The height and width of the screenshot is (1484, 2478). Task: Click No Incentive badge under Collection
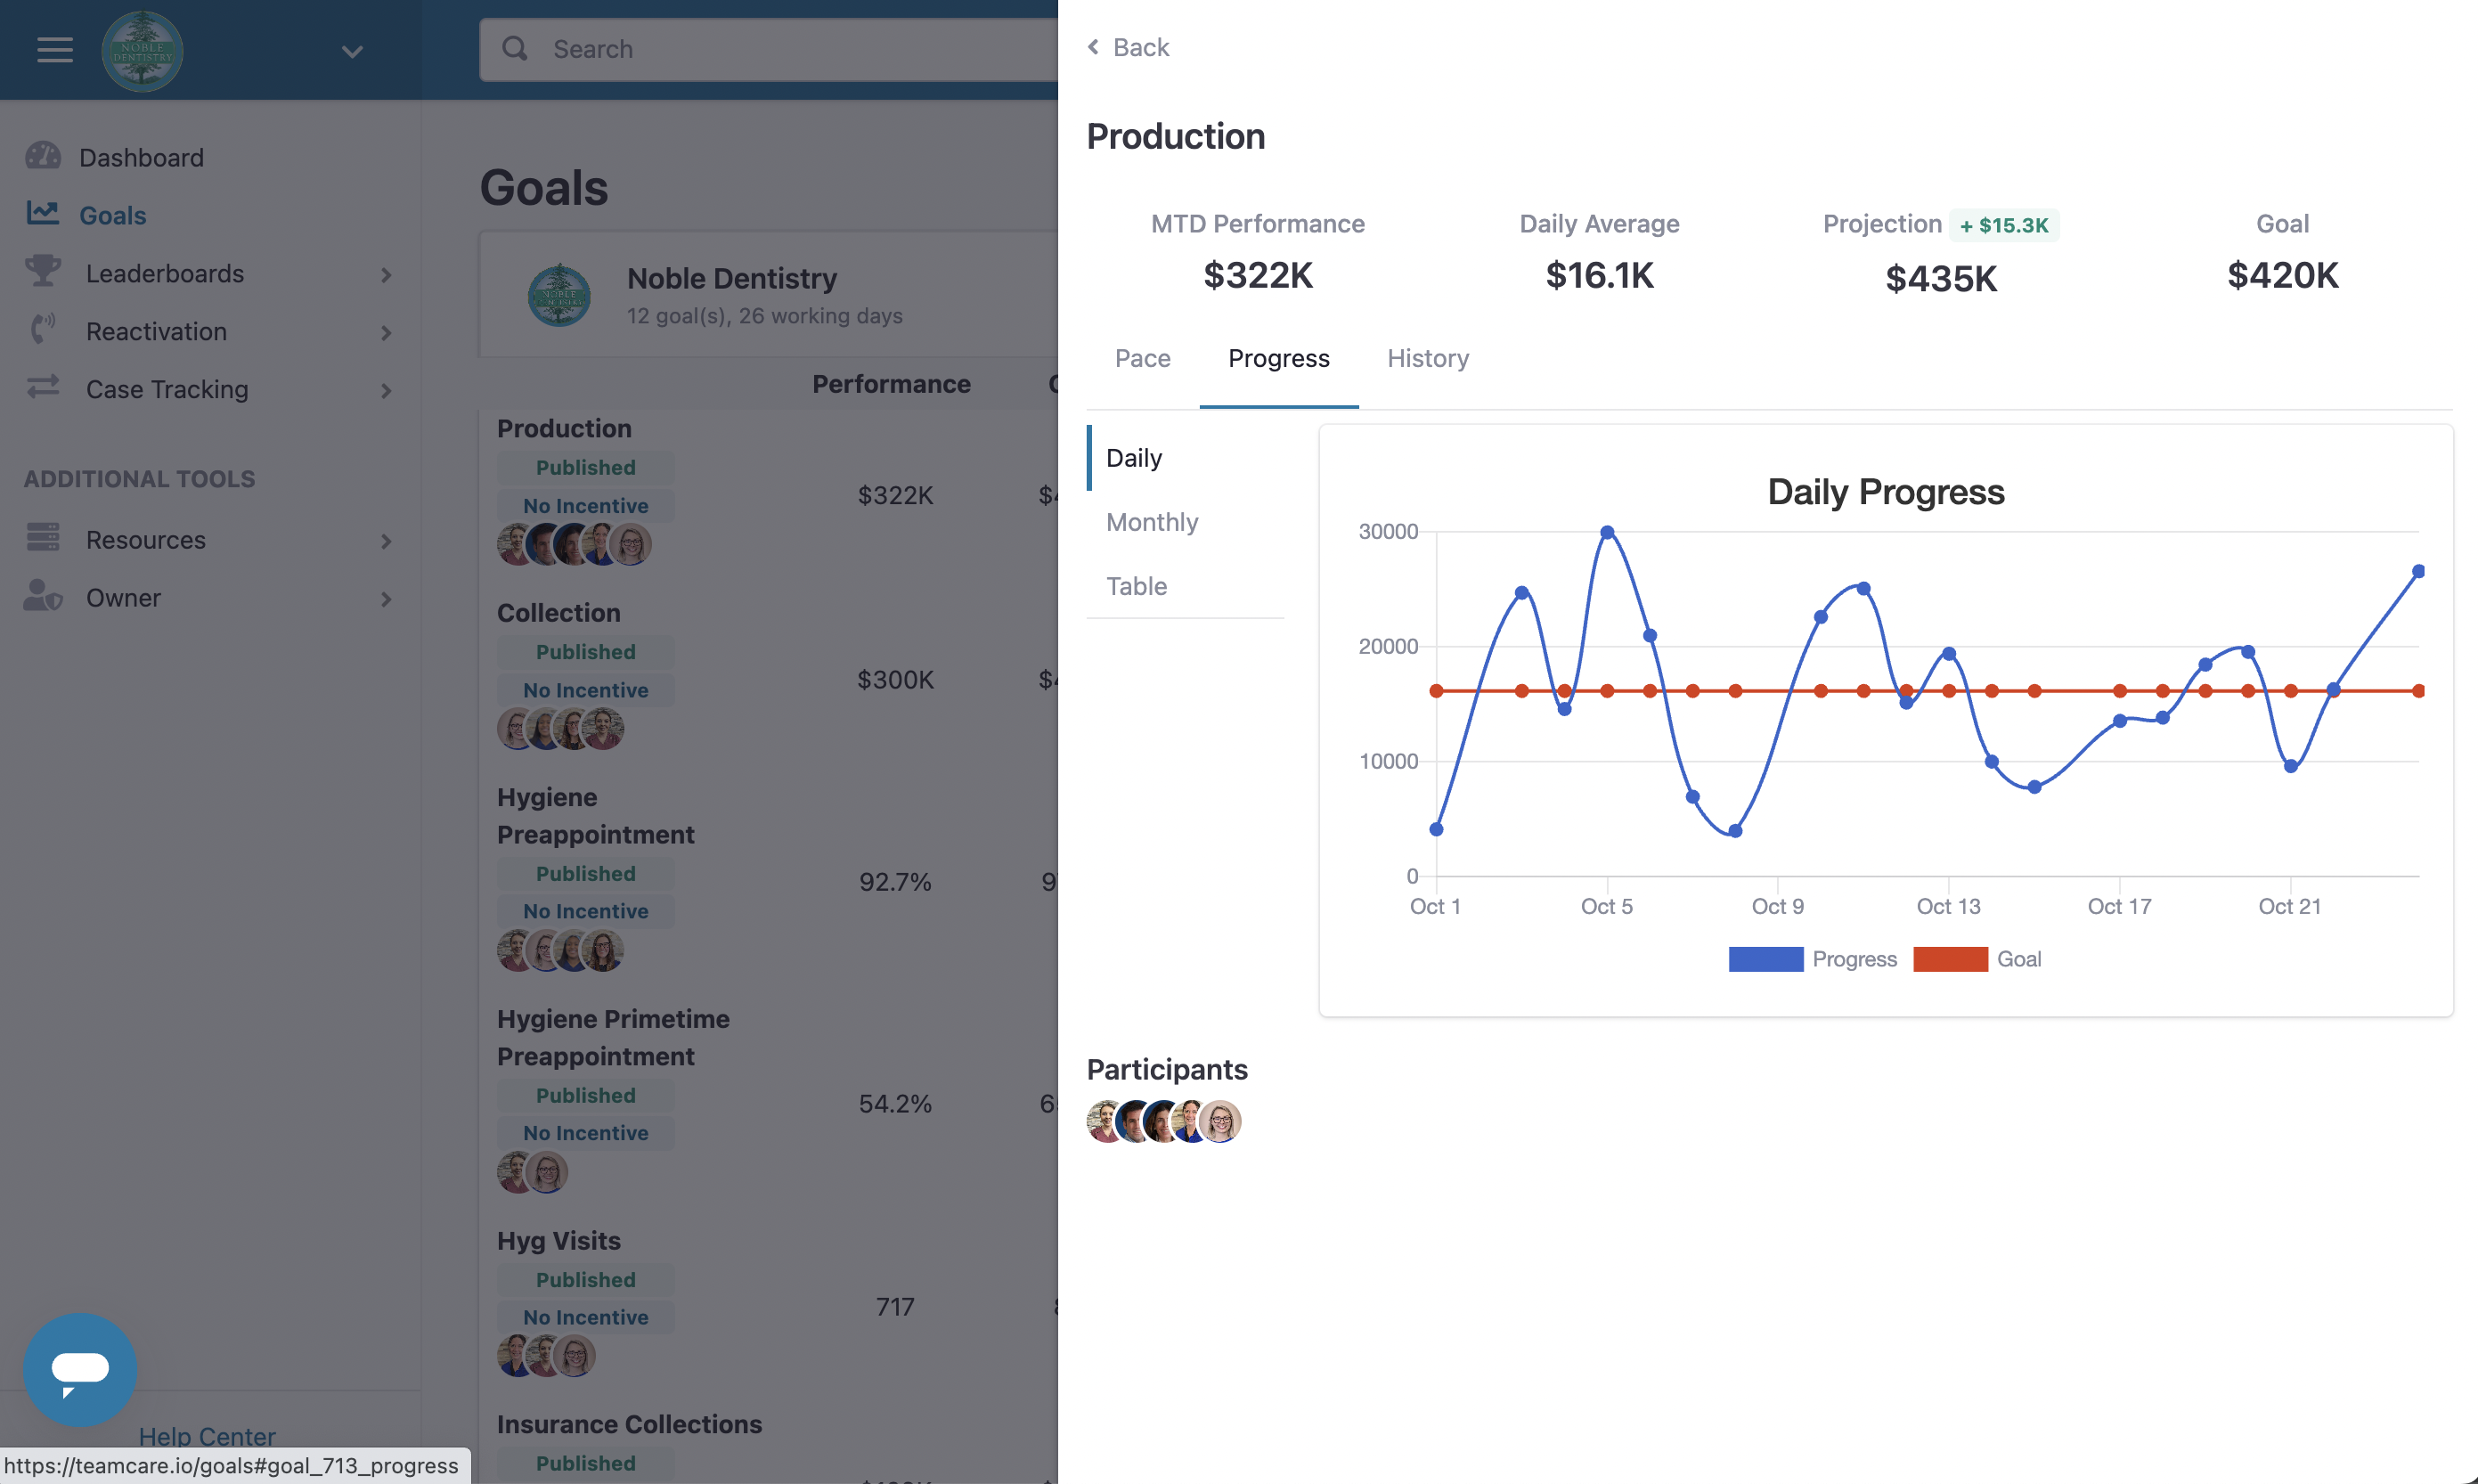tap(586, 690)
